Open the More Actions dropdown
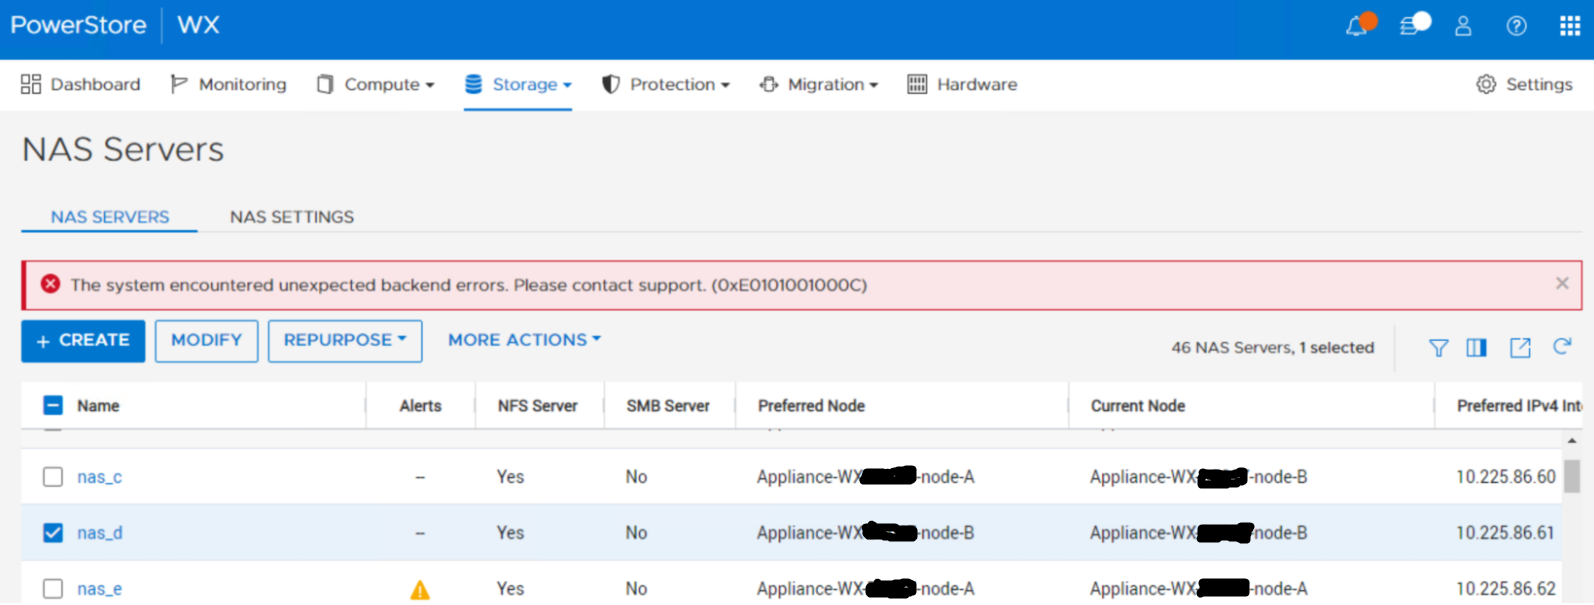 coord(524,340)
